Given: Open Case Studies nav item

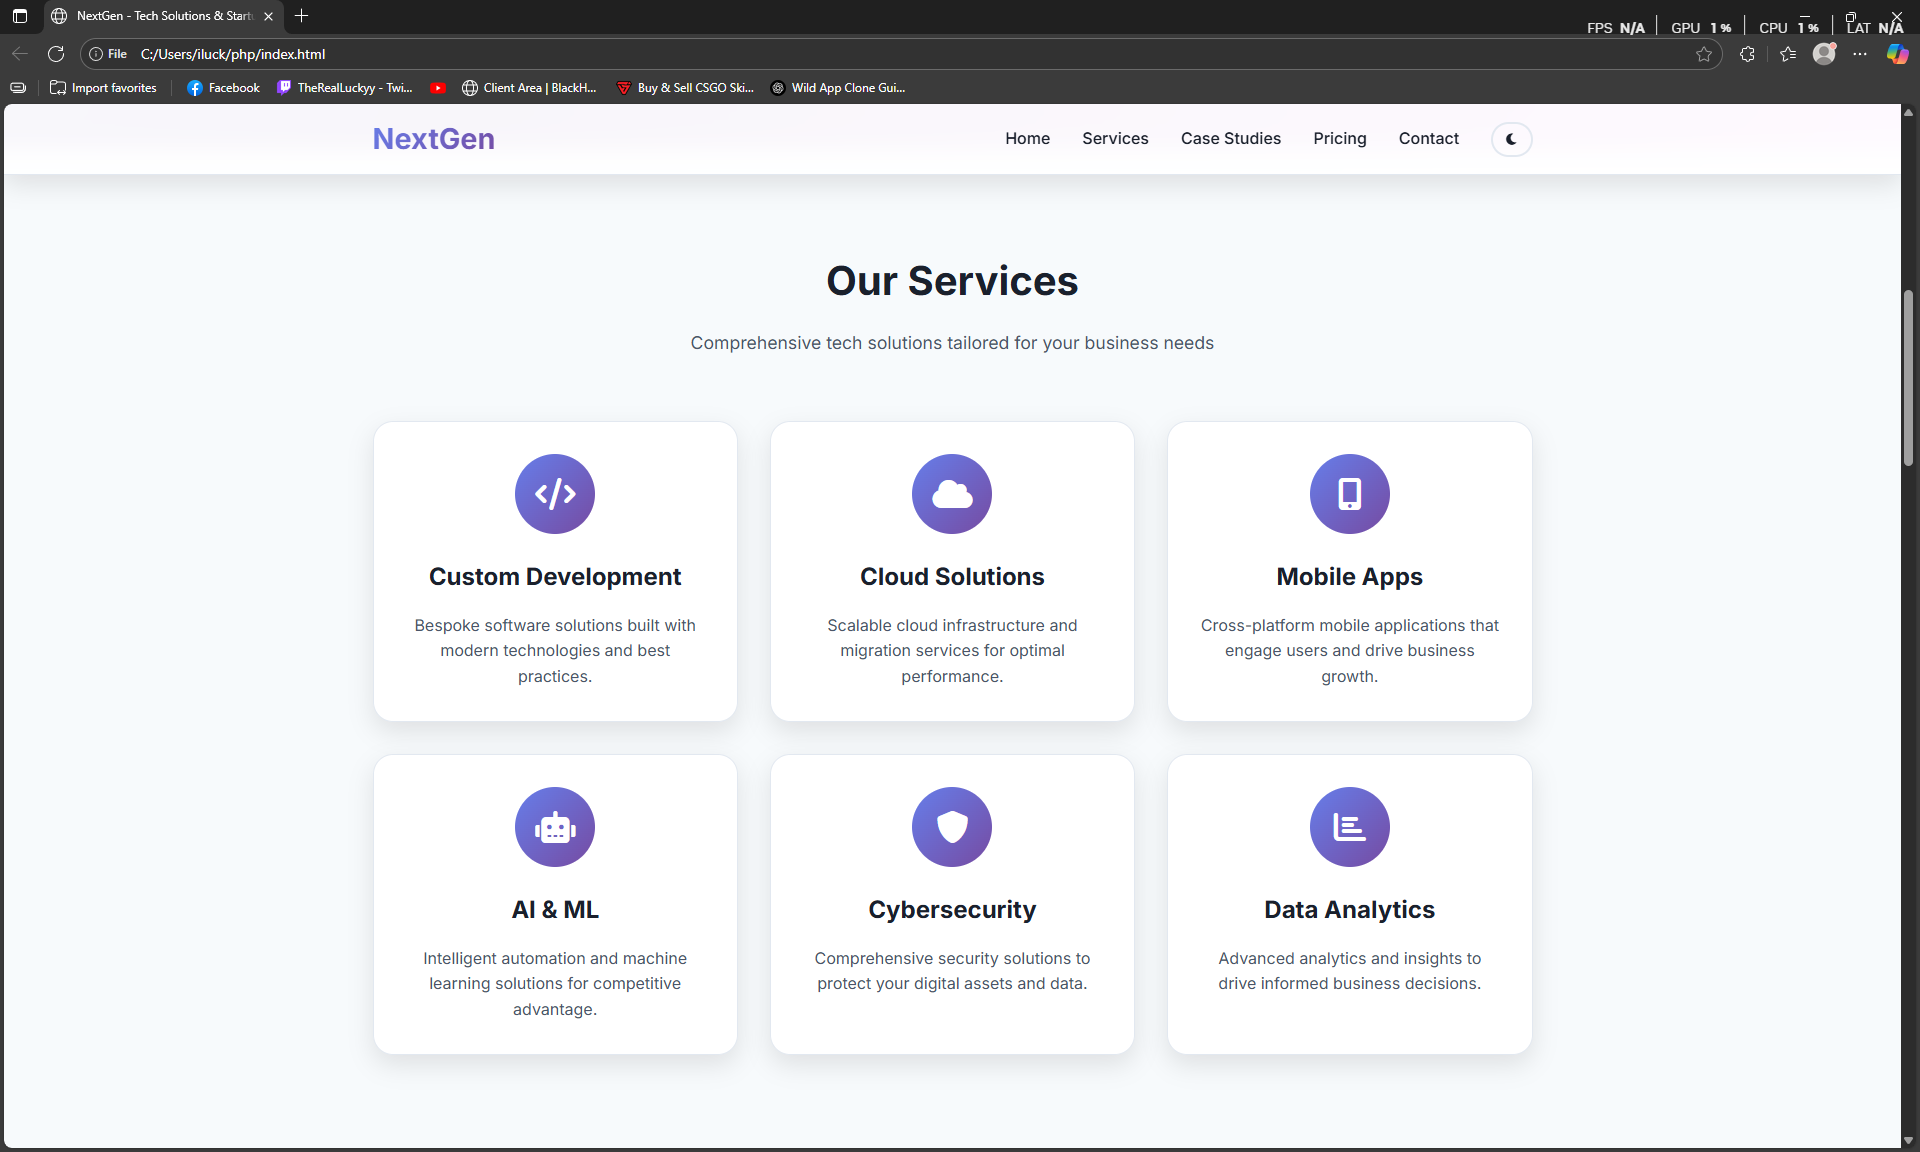Looking at the screenshot, I should 1230,139.
